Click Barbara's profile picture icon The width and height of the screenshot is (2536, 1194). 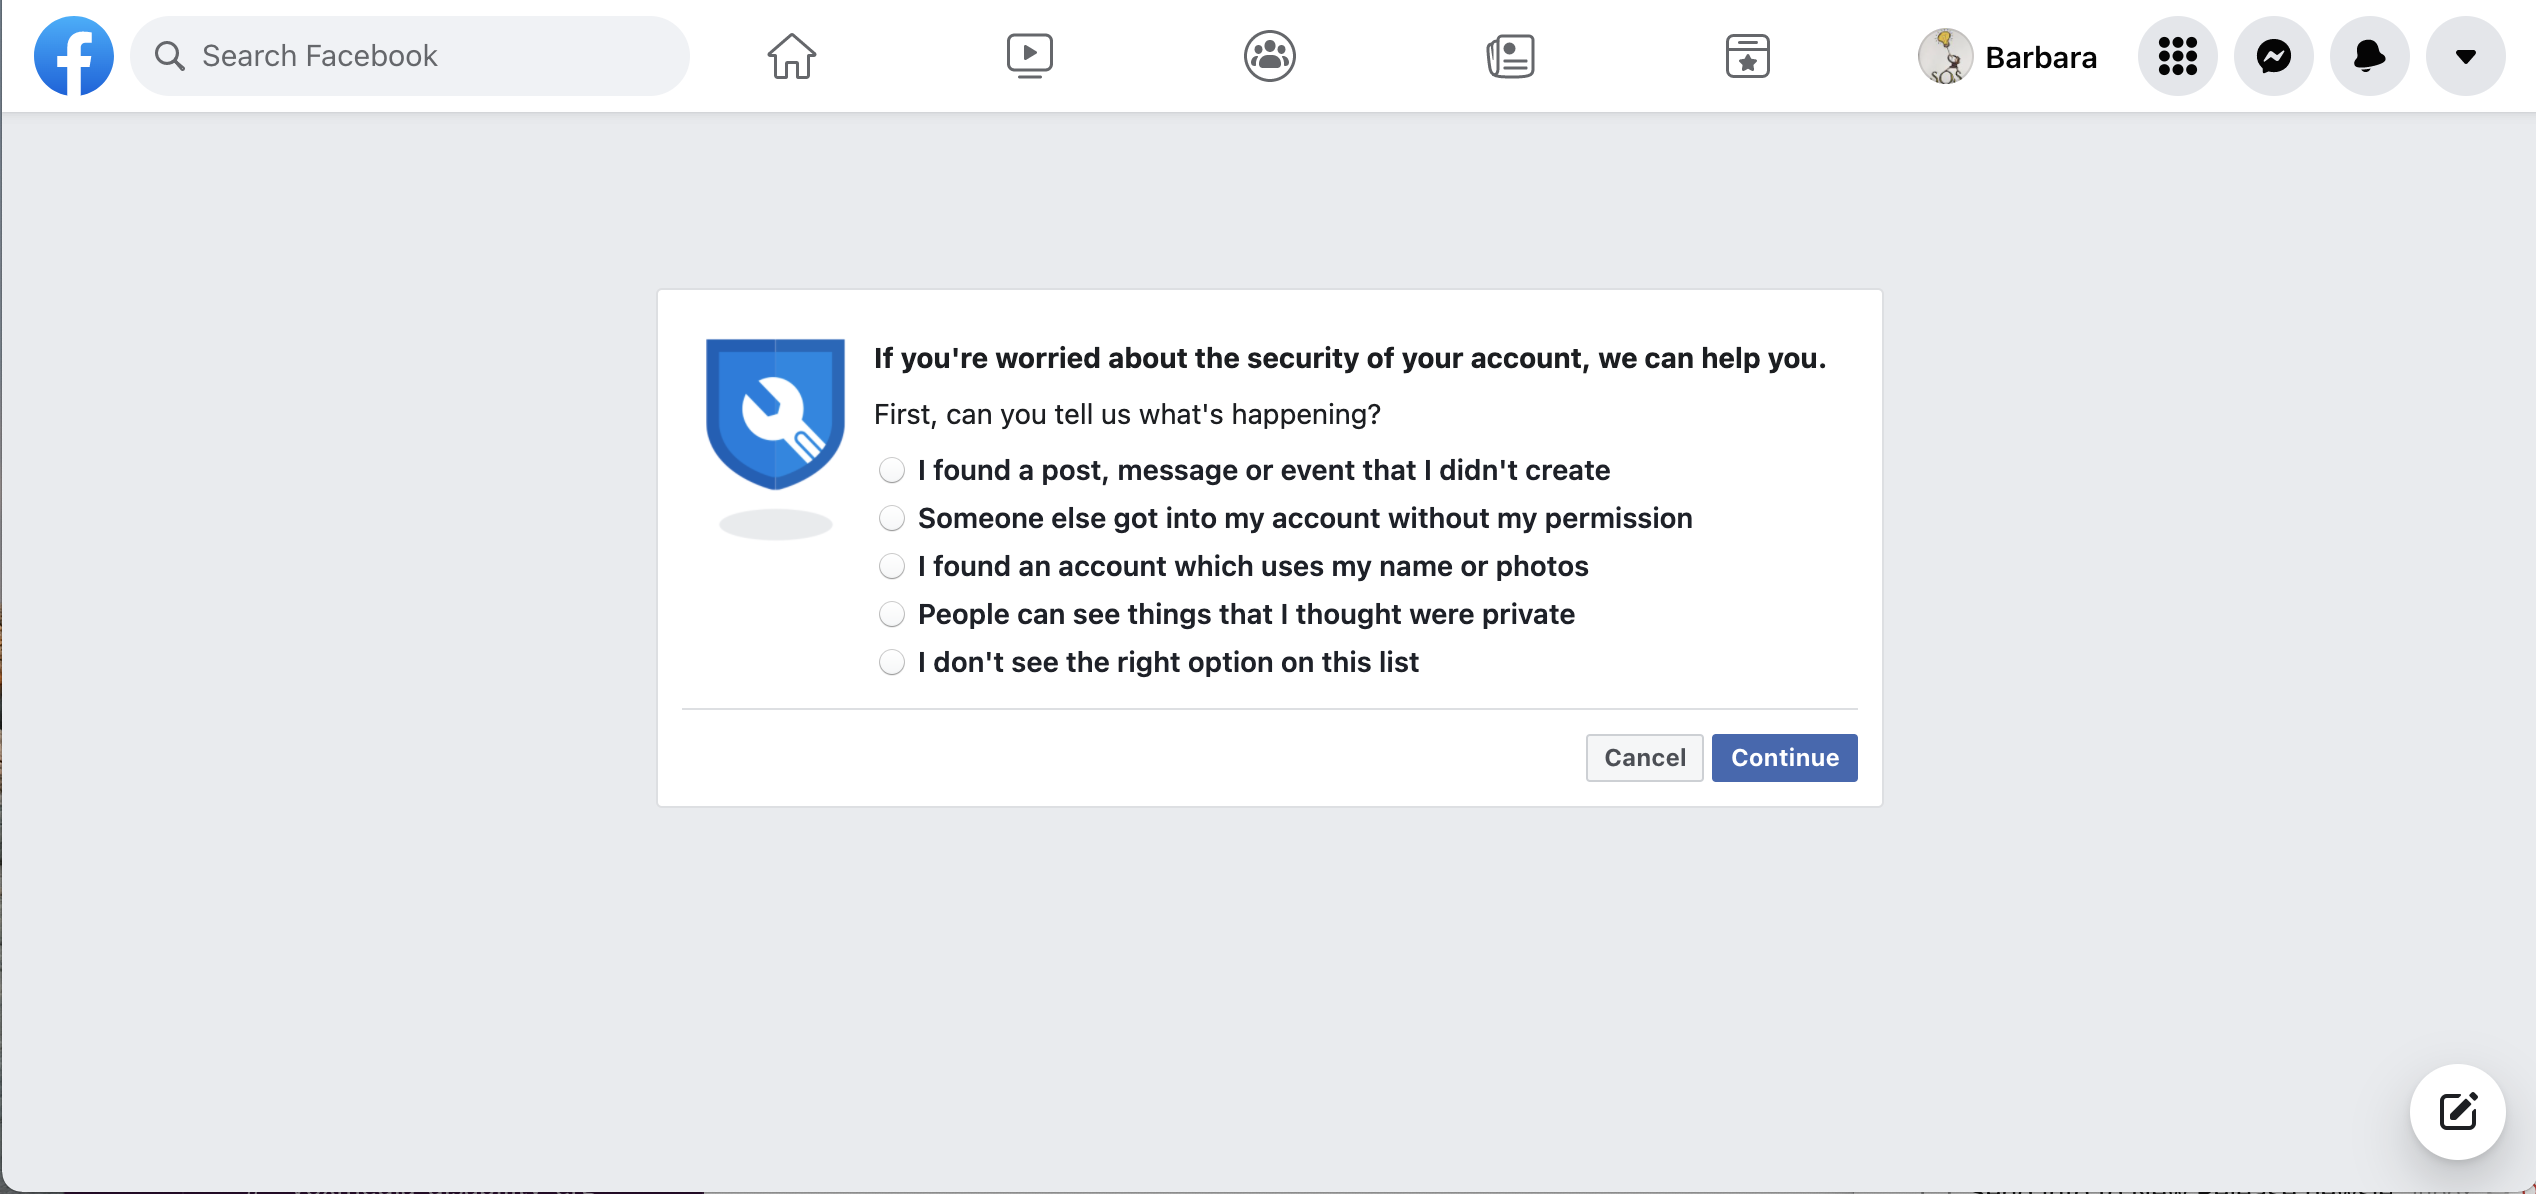point(1942,57)
